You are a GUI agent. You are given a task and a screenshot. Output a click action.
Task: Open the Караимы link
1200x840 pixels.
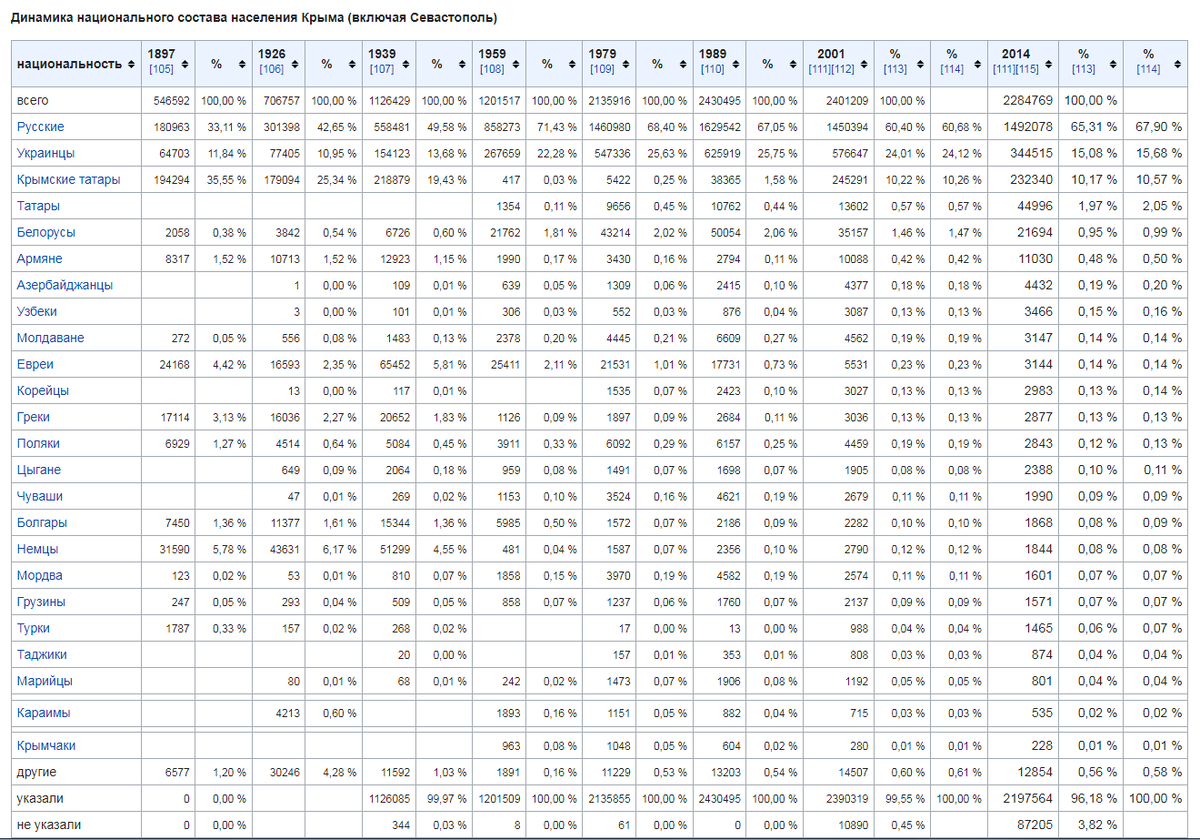(x=43, y=713)
